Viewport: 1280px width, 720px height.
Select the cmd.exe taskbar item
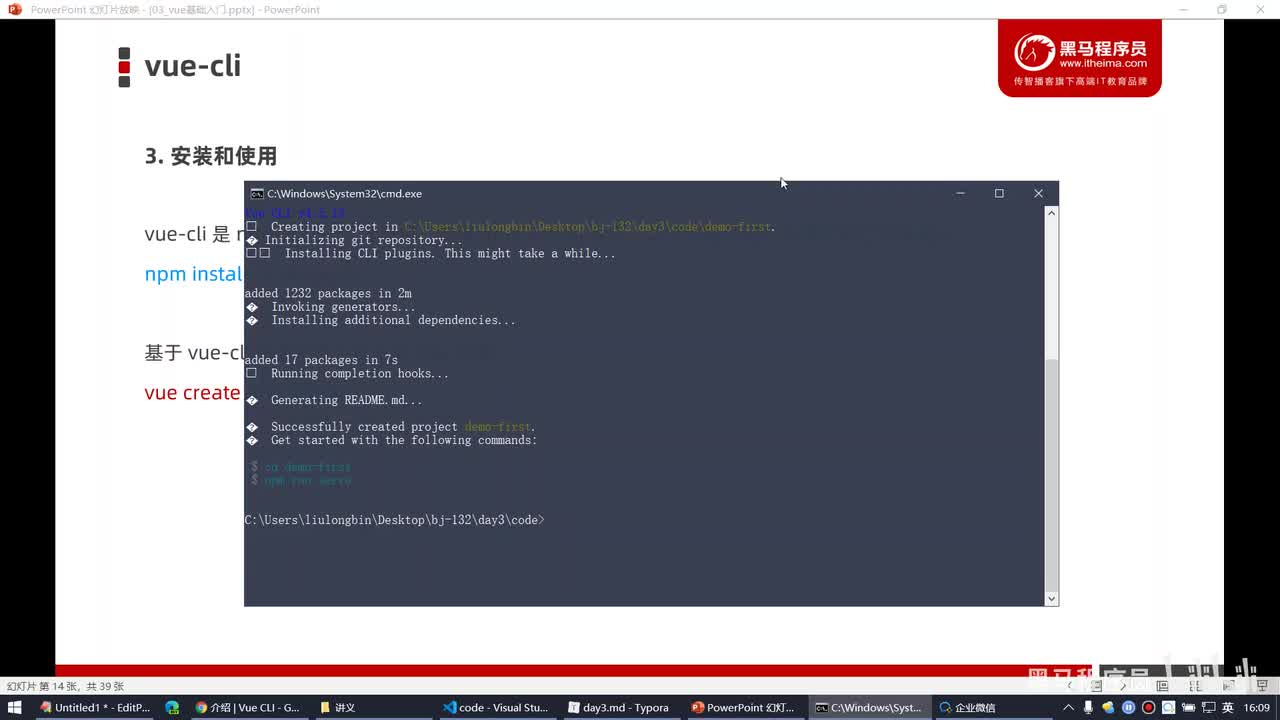point(868,707)
